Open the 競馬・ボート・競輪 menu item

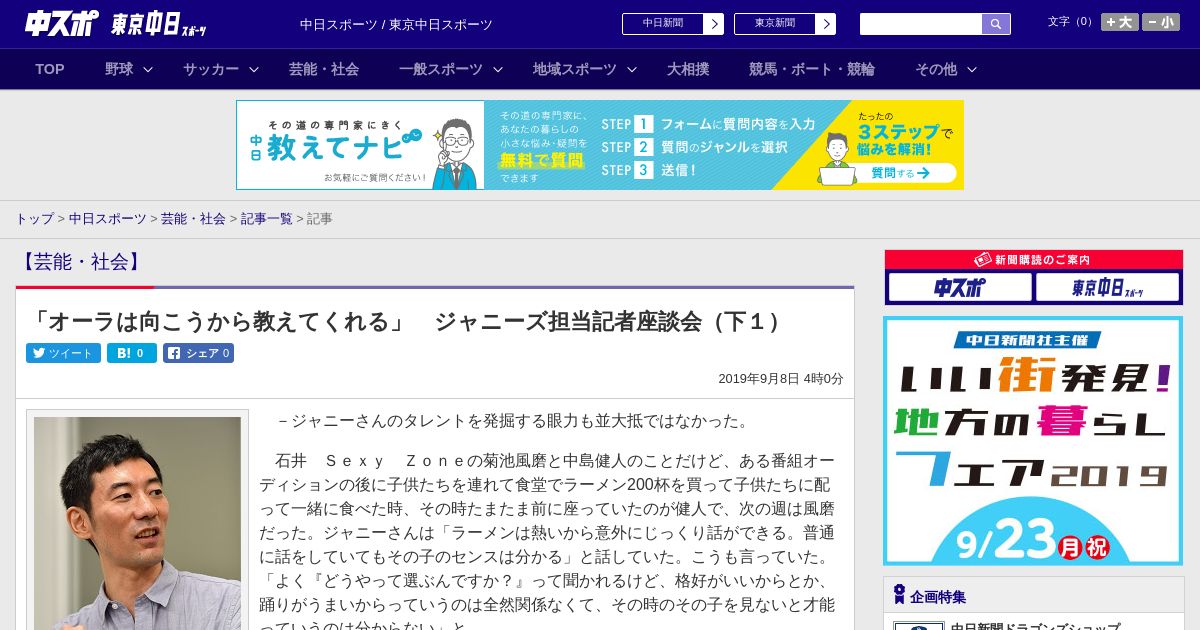[x=812, y=69]
